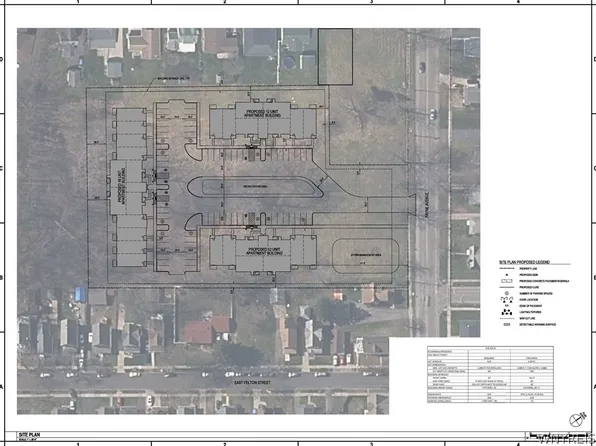Click the Site Plan Proposed Legend heading

pos(525,262)
